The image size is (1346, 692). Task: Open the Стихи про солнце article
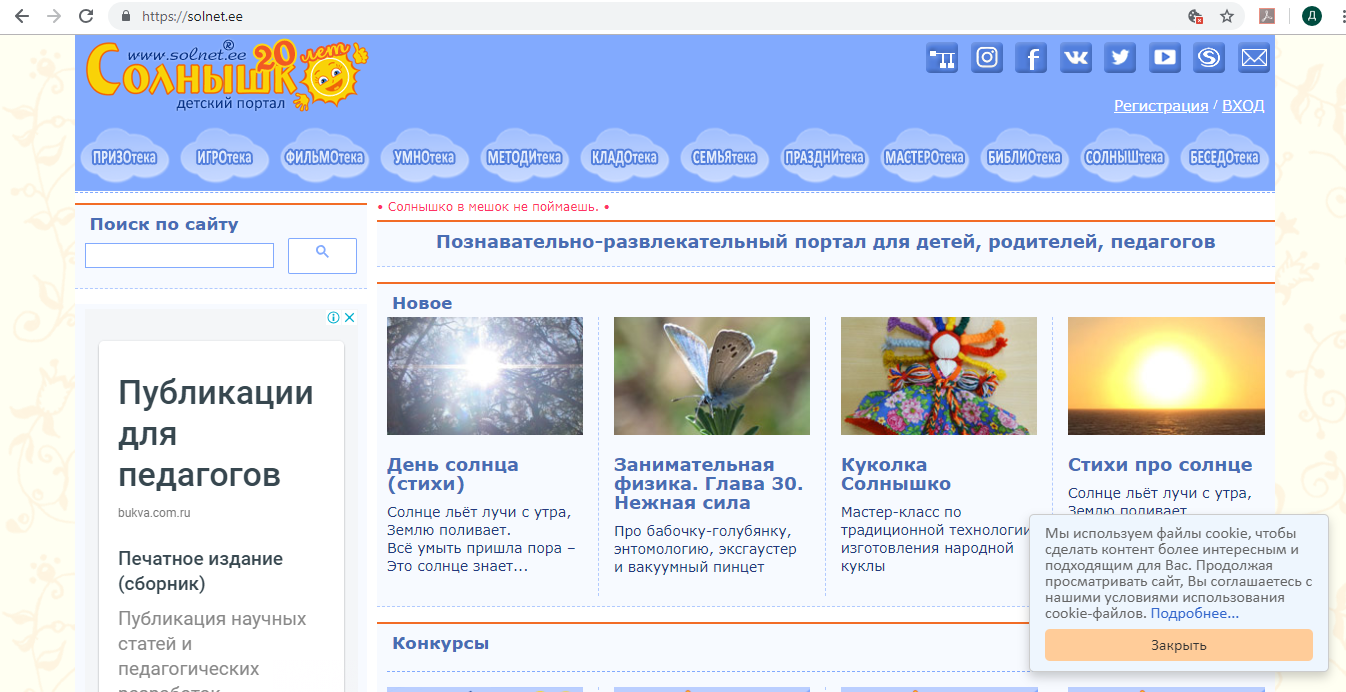click(x=1160, y=465)
